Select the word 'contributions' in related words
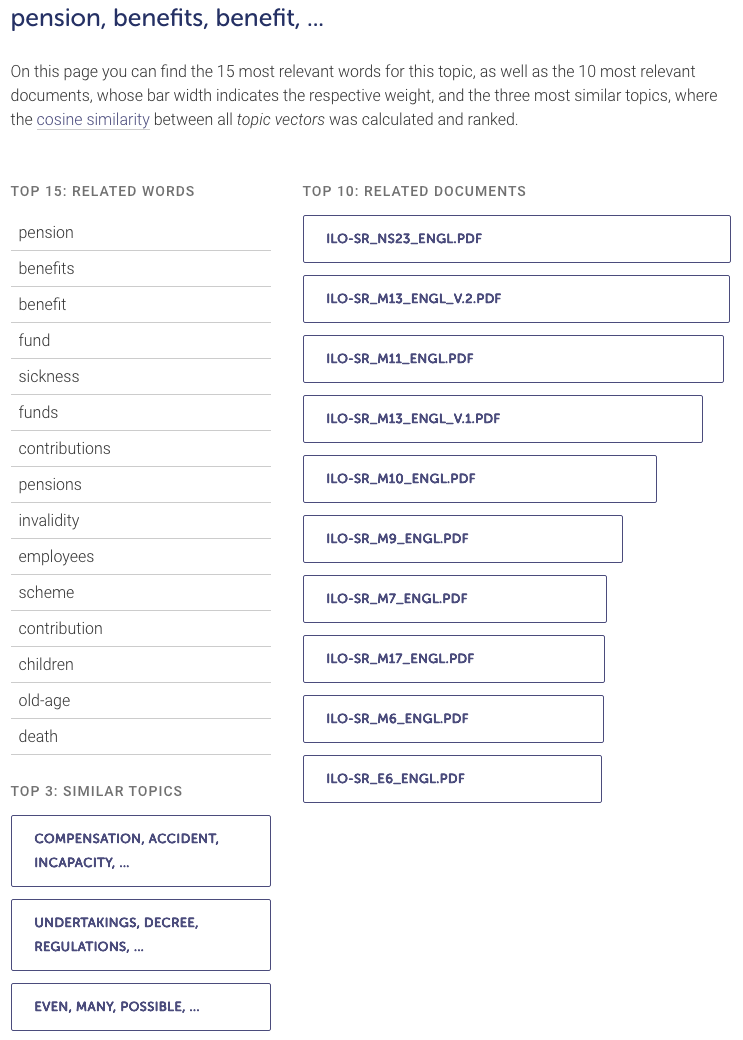Image resolution: width=743 pixels, height=1040 pixels. [x=64, y=448]
